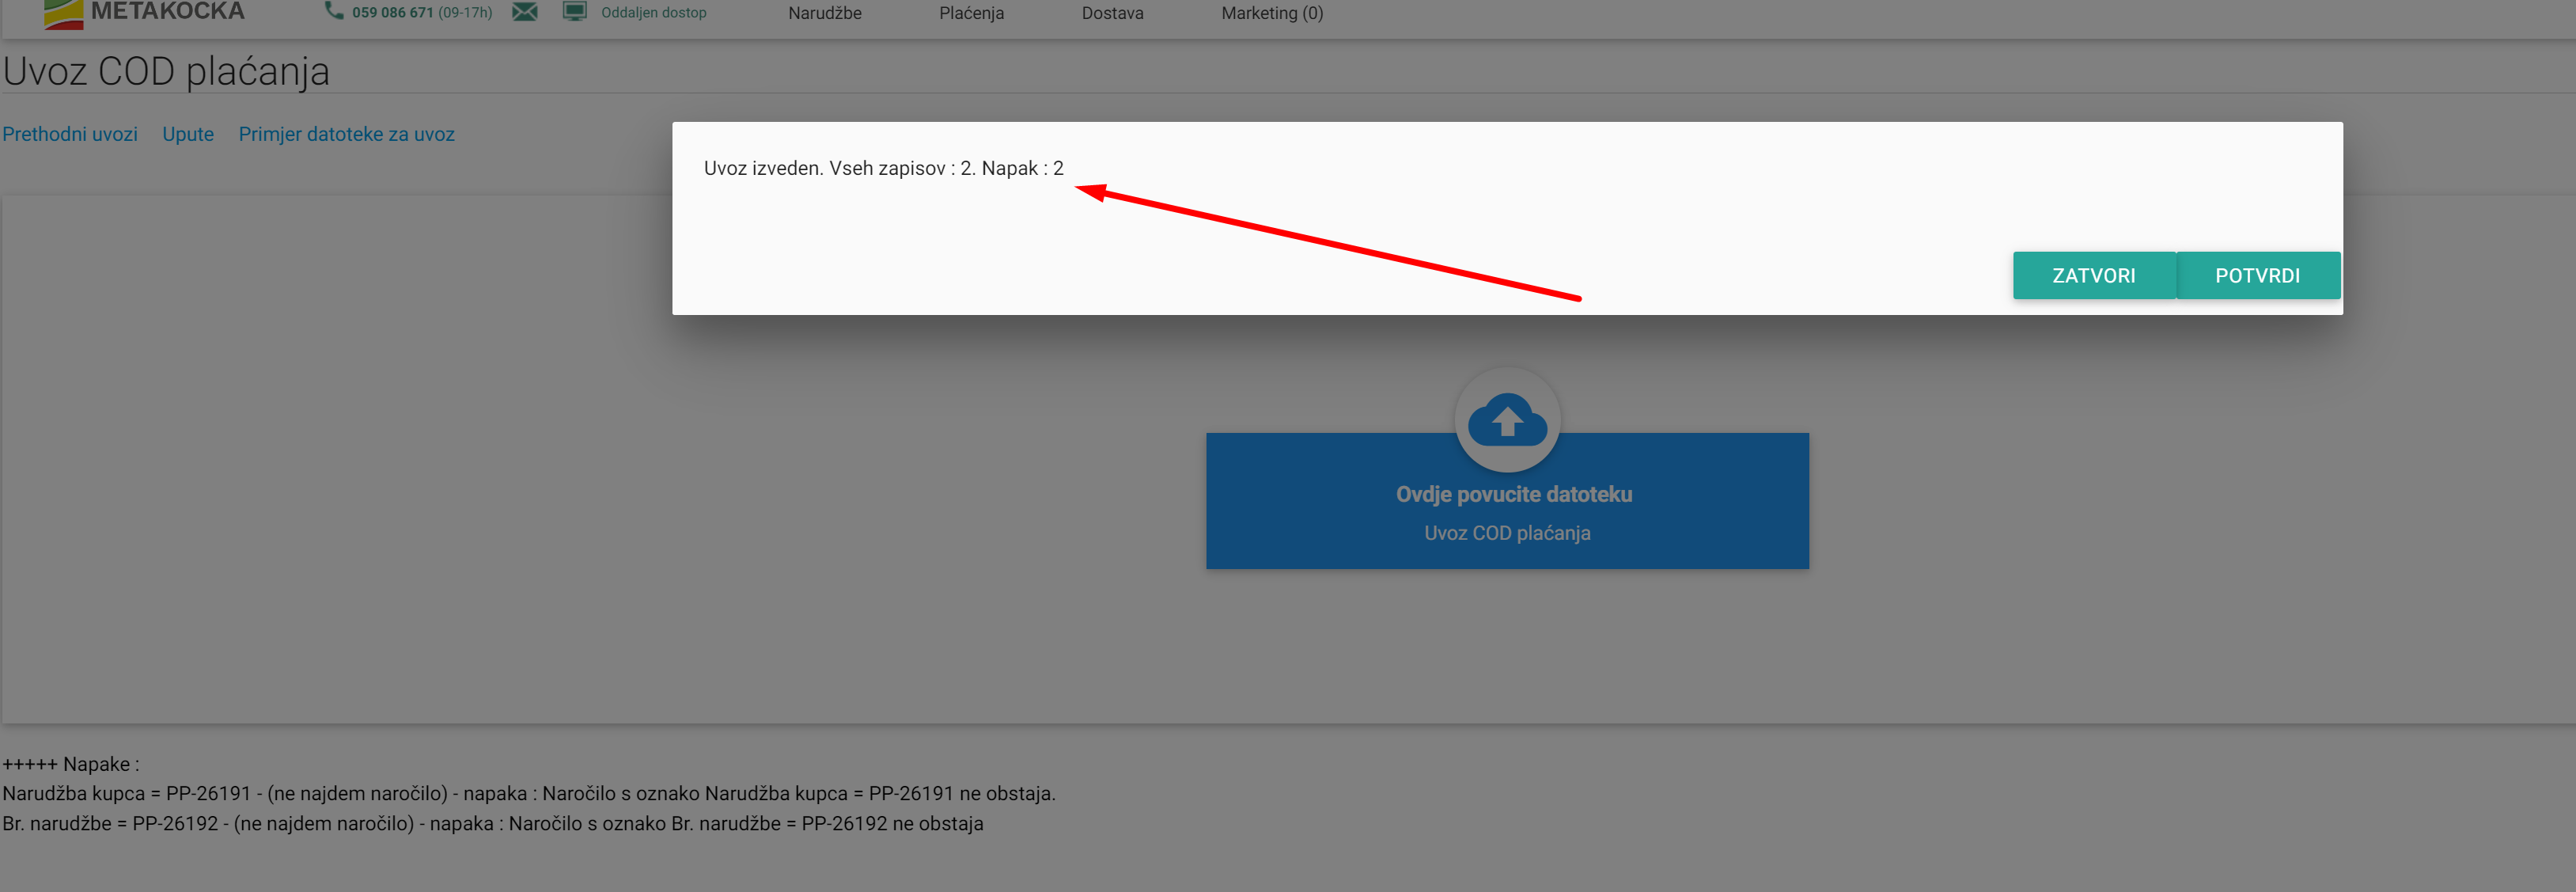Open the Marketing (0) menu
Image resolution: width=2576 pixels, height=892 pixels.
coord(1271,13)
